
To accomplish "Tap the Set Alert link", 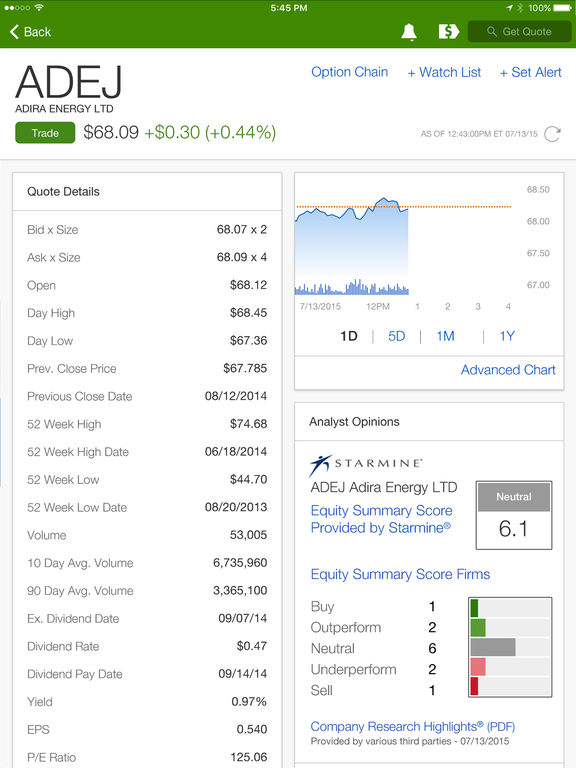I will 530,72.
